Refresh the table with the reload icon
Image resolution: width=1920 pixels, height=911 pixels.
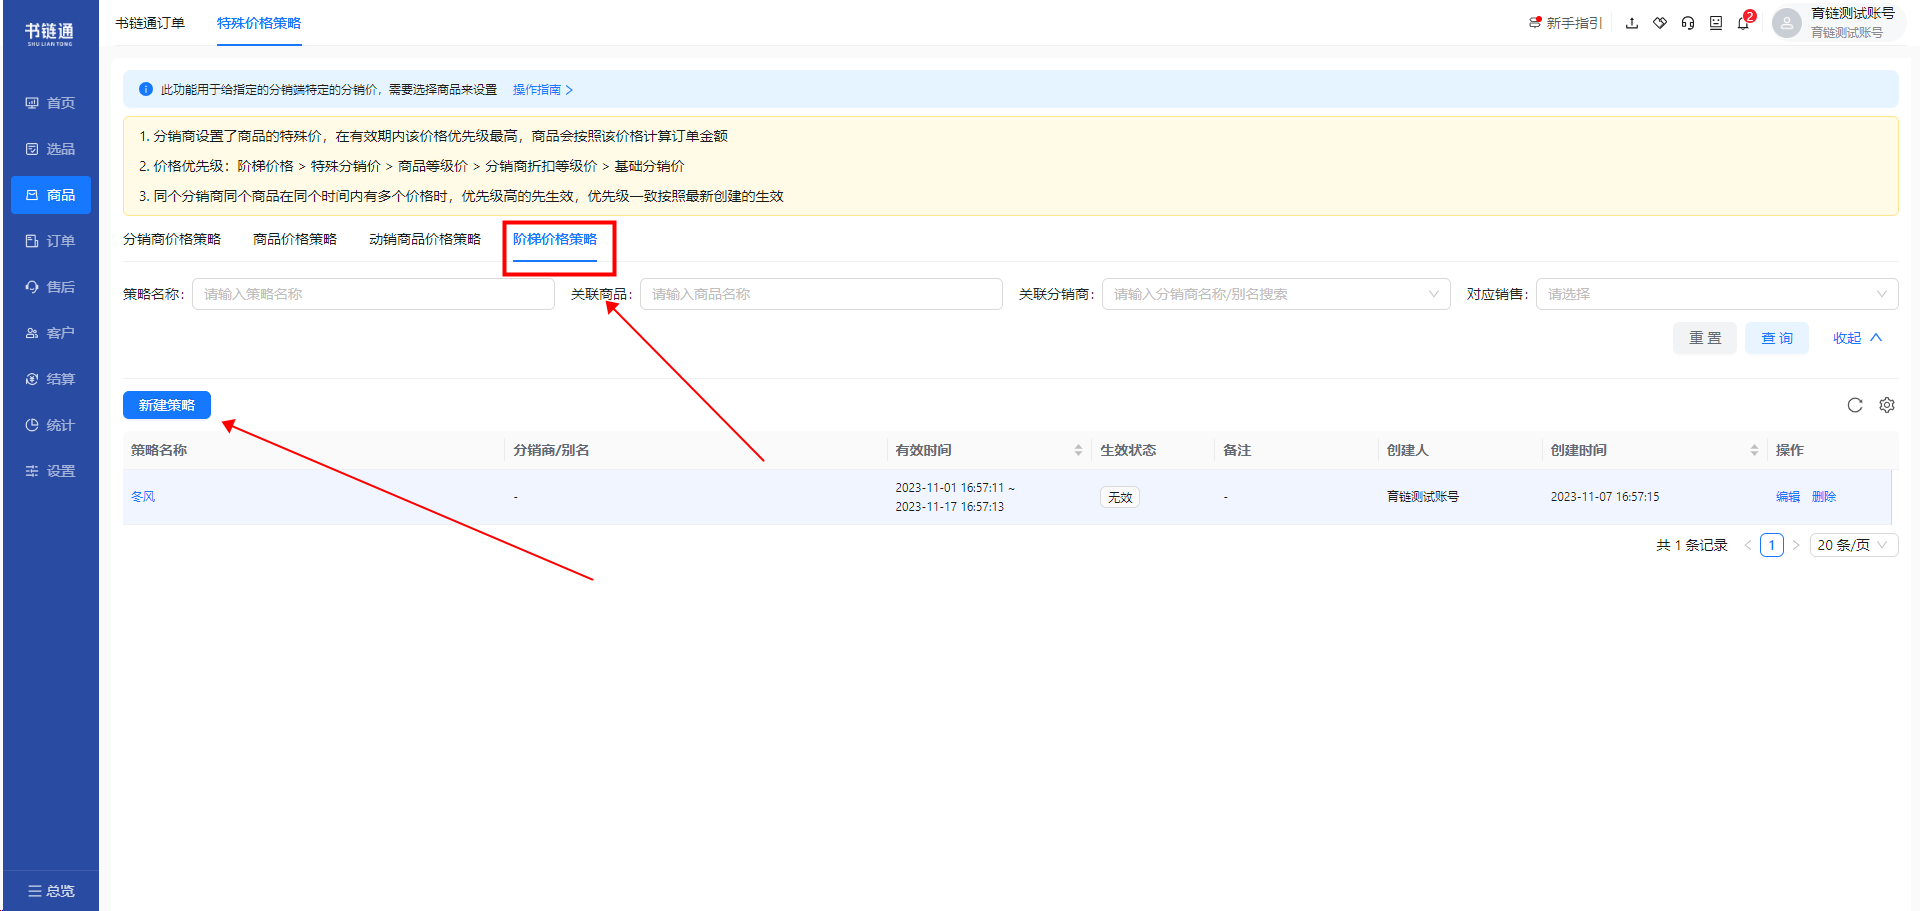click(x=1855, y=405)
